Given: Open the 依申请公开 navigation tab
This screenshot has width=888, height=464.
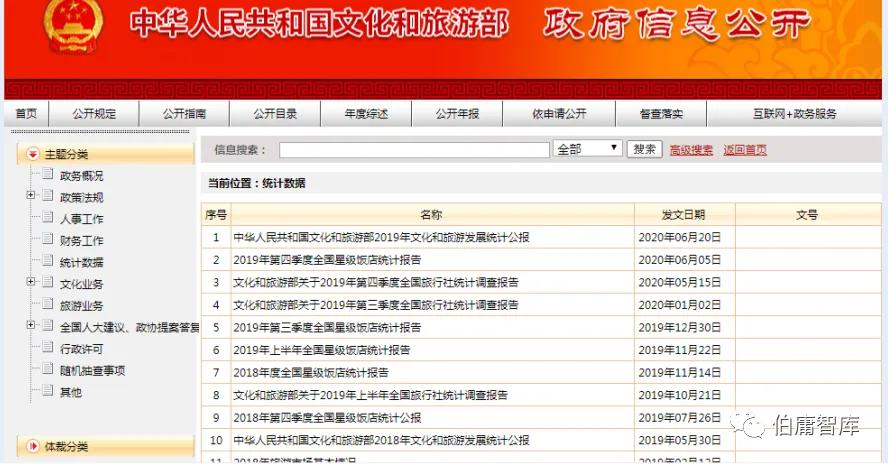Looking at the screenshot, I should click(559, 114).
